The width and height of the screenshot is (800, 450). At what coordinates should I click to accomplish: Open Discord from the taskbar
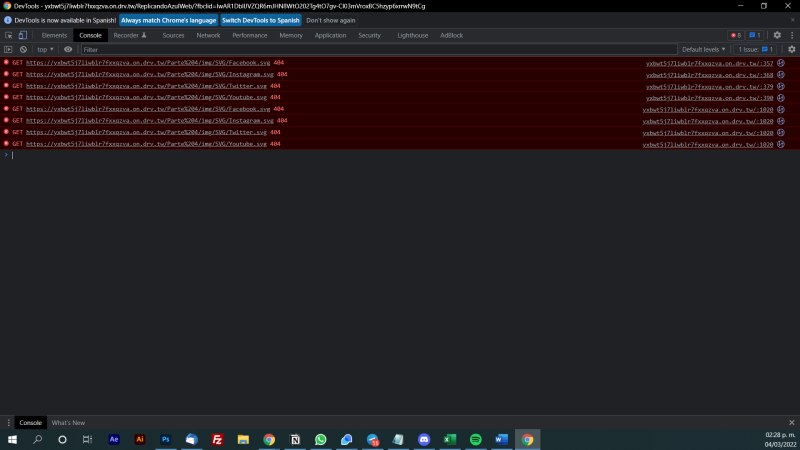click(424, 439)
